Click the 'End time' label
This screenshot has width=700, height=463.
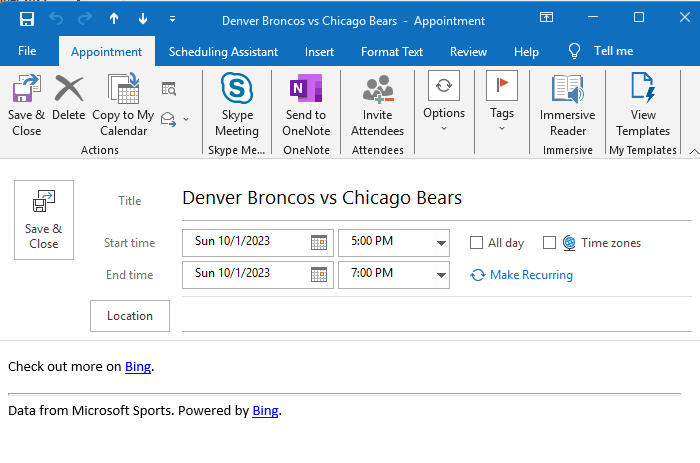point(129,275)
